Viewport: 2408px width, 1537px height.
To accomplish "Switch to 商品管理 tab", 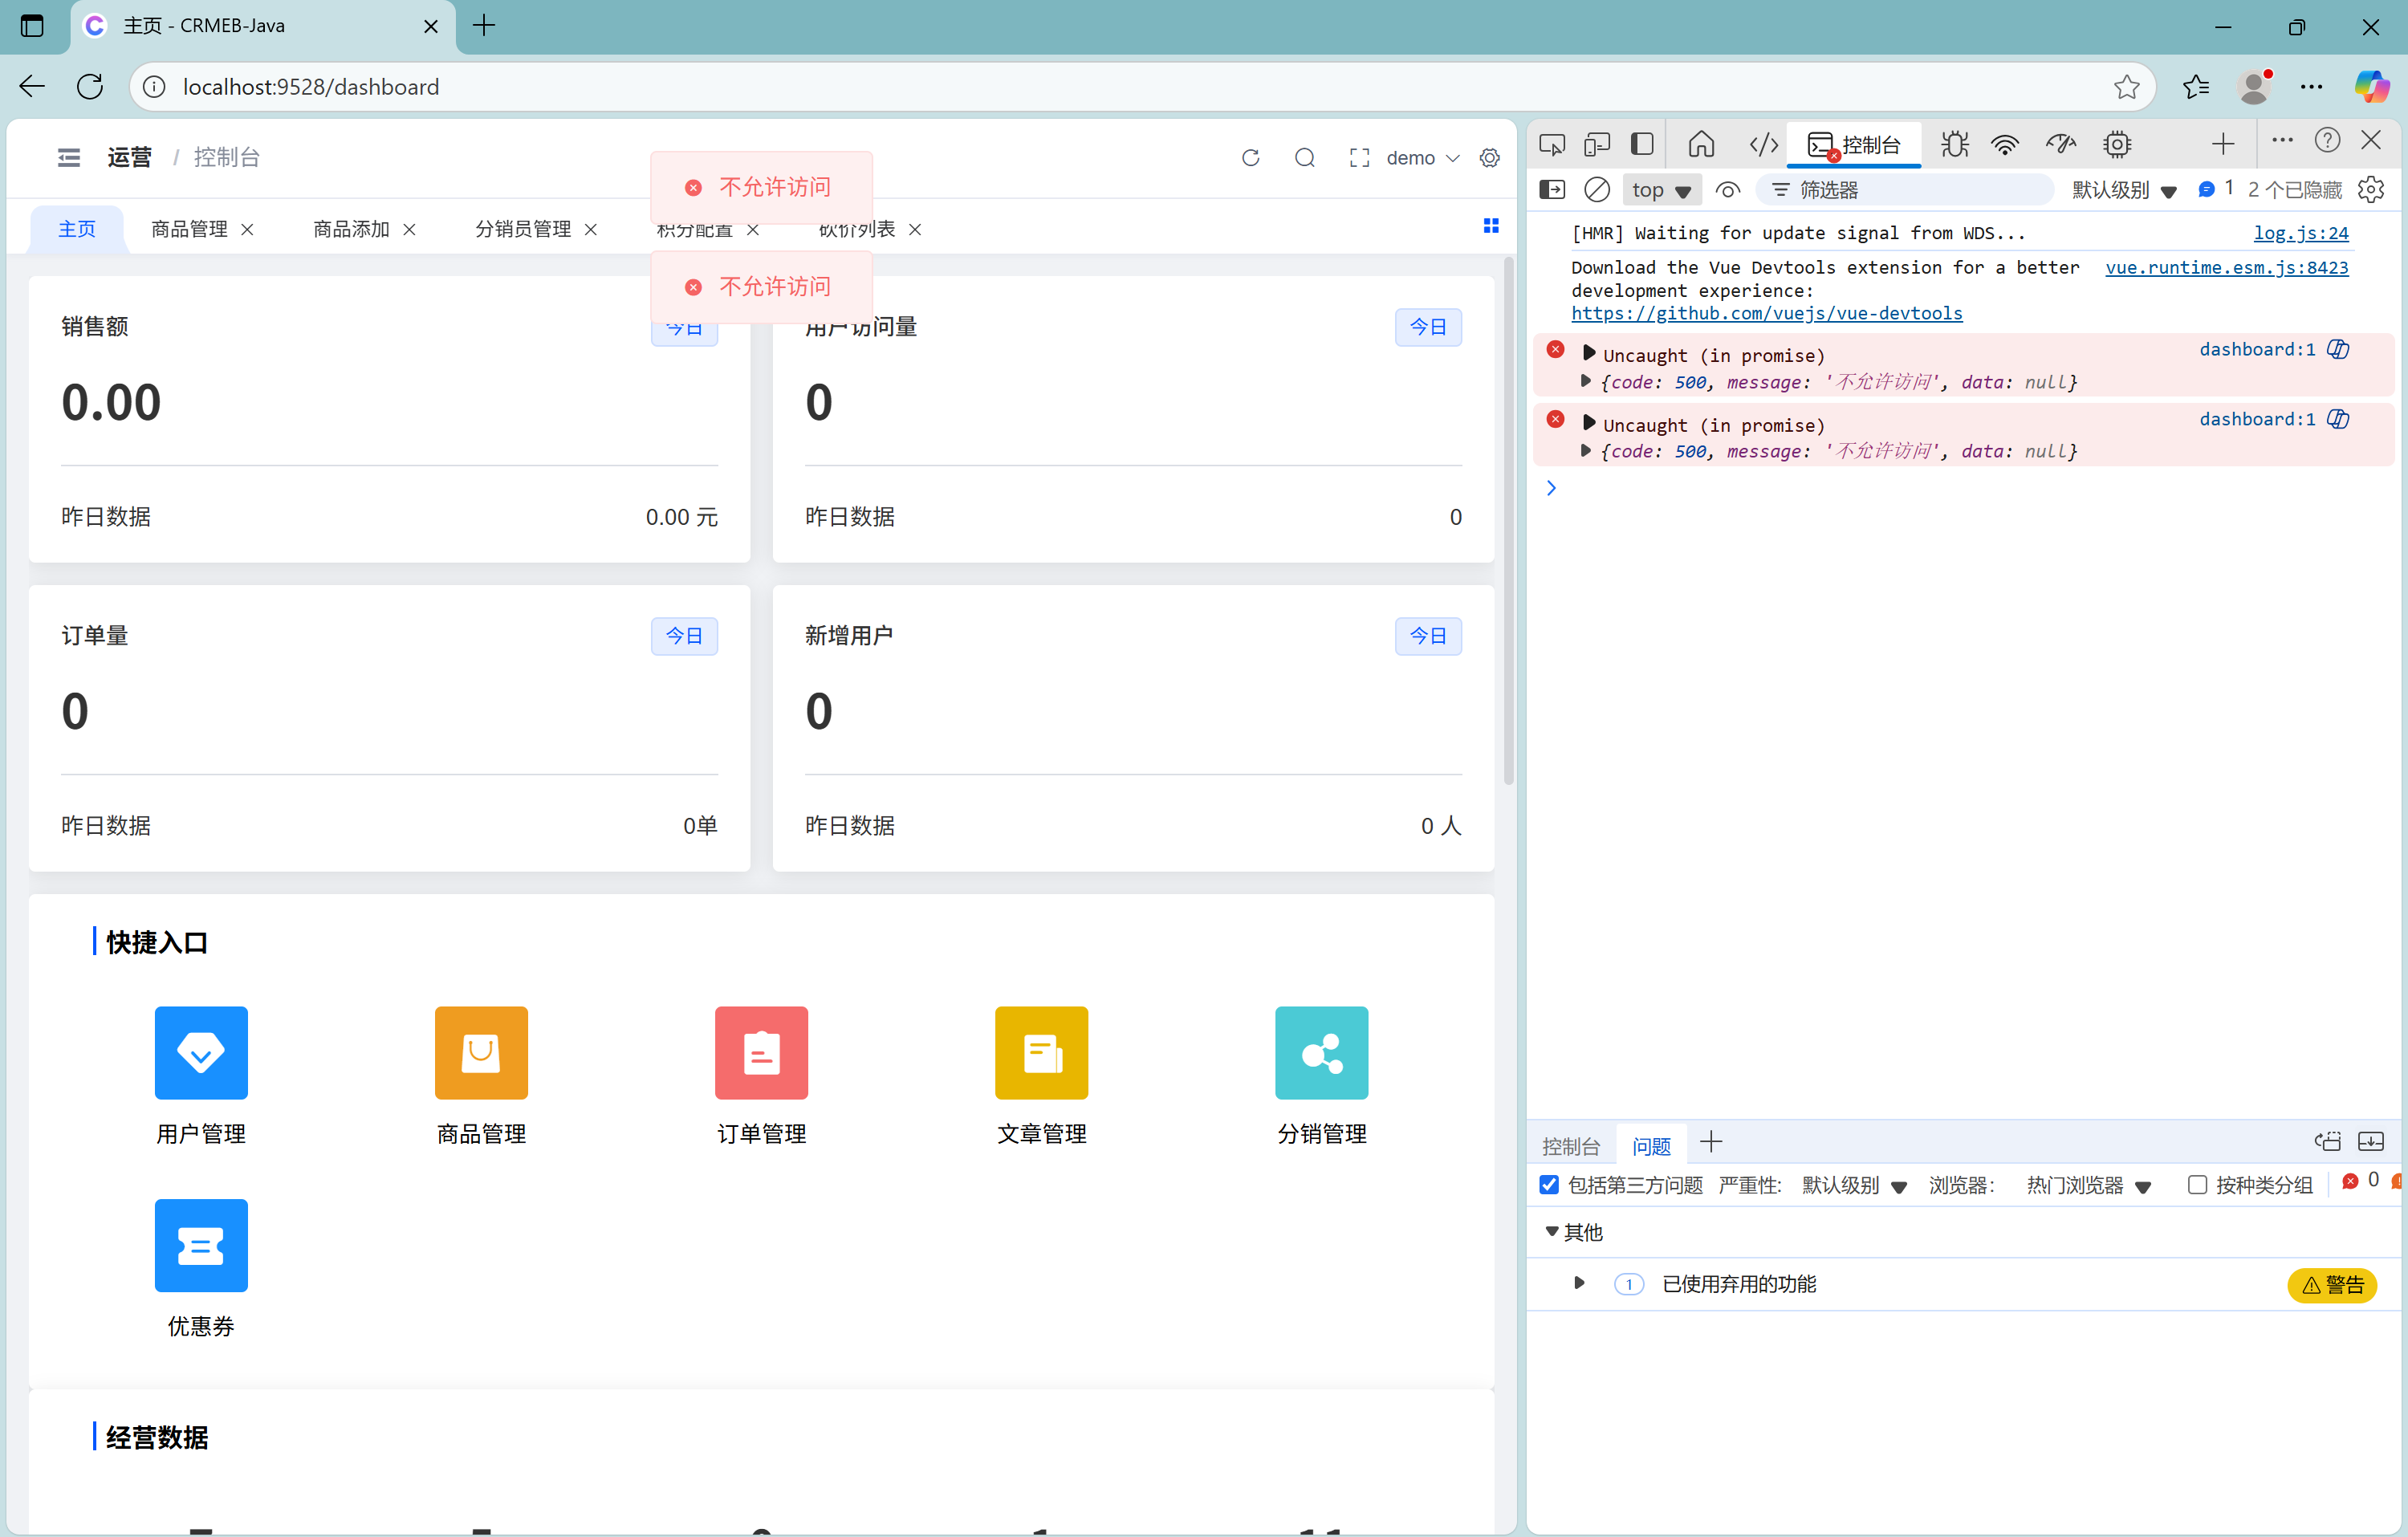I will (189, 229).
